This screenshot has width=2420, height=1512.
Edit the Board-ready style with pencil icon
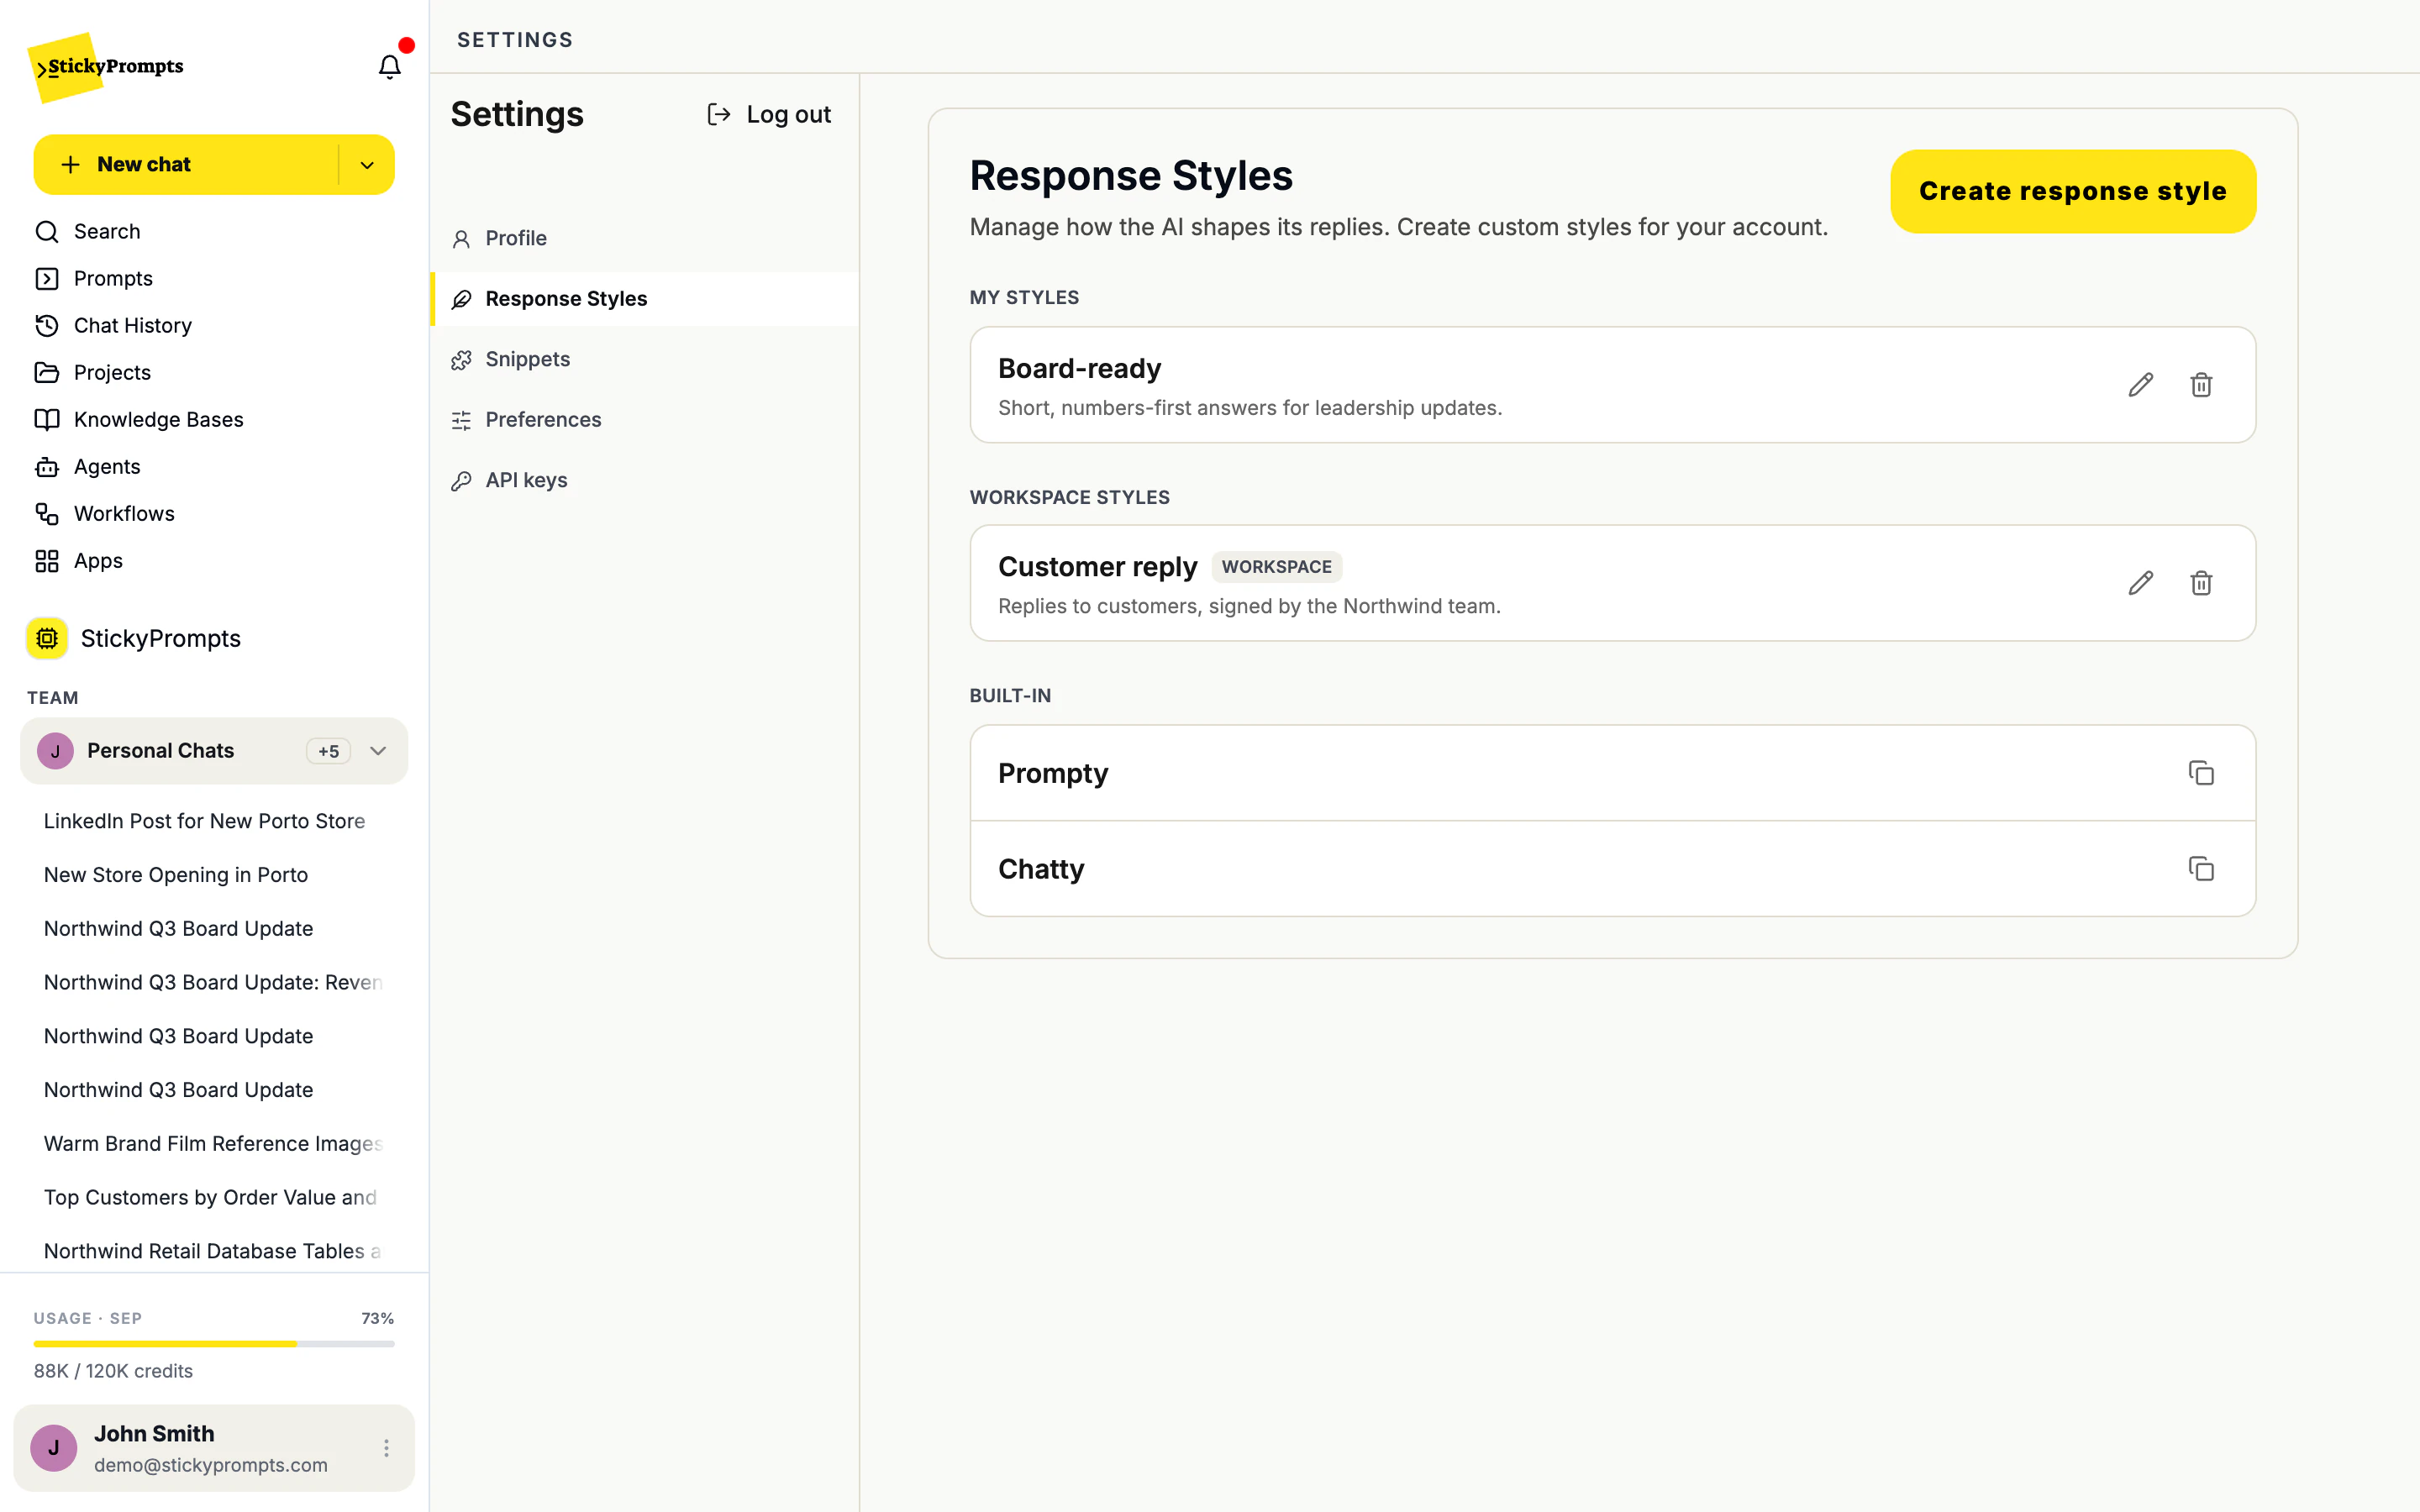[x=2140, y=385]
